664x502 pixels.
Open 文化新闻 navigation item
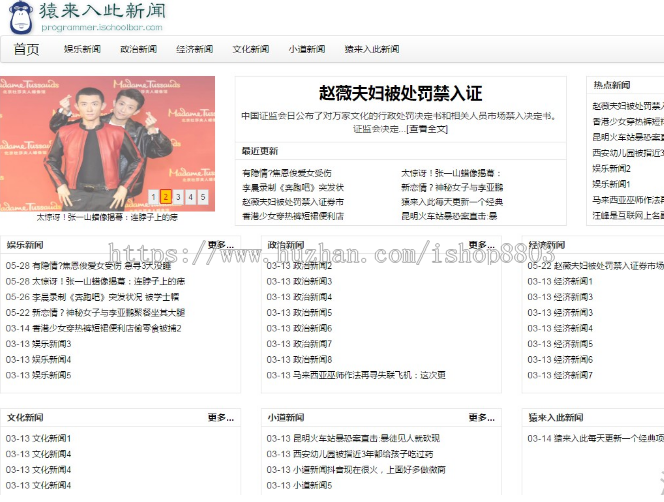tap(250, 49)
